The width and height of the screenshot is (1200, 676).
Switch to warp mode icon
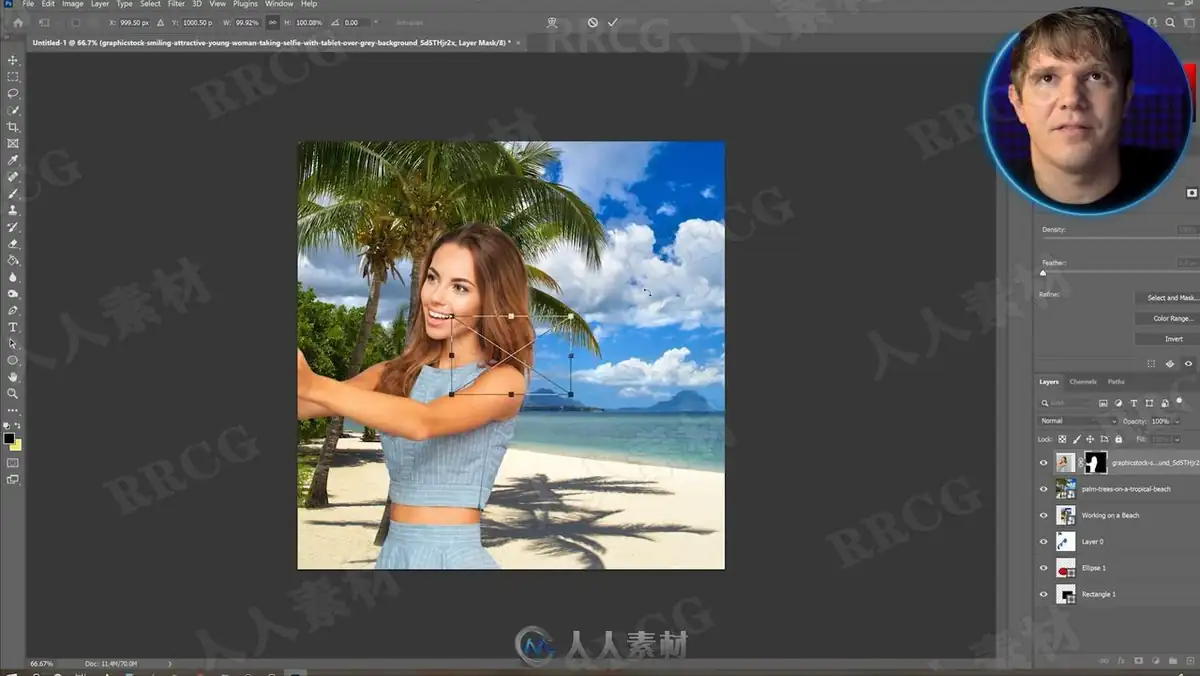(x=552, y=22)
